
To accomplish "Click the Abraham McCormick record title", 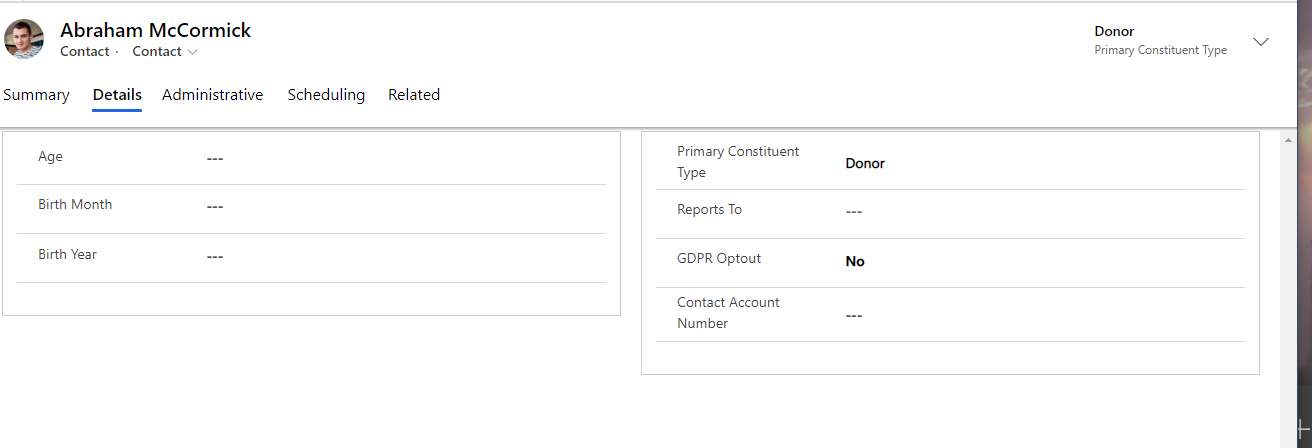I will tap(155, 30).
